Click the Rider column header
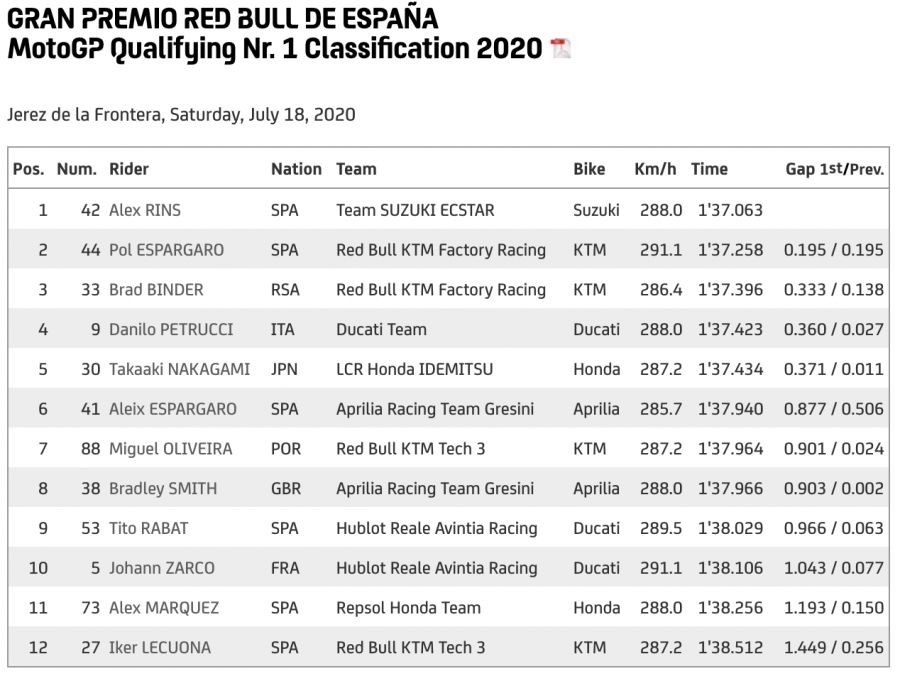The image size is (900, 676). click(x=129, y=169)
